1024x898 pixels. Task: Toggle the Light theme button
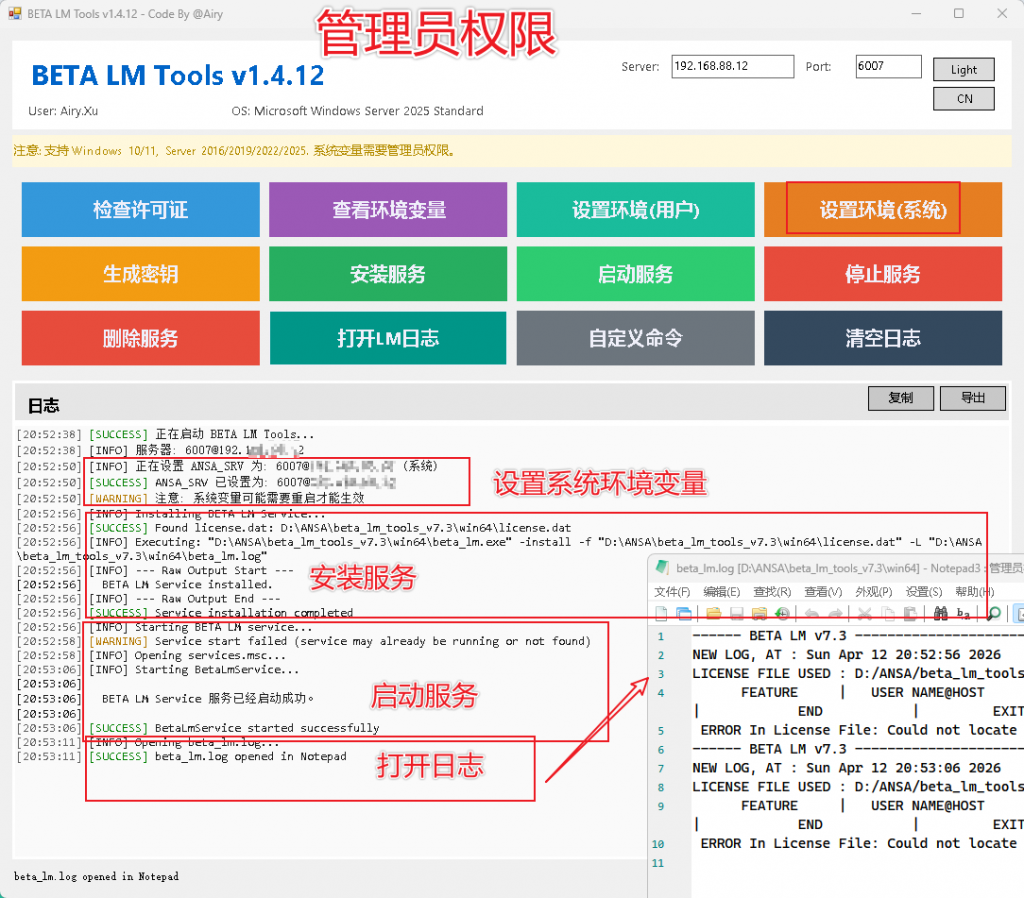964,69
